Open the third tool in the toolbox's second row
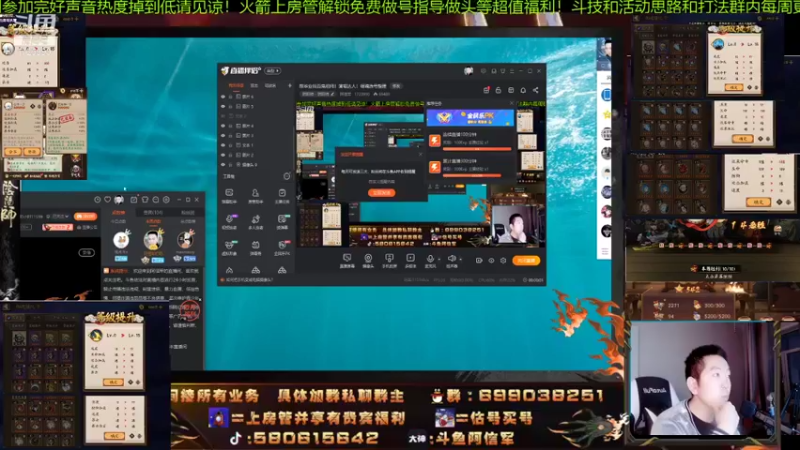800x450 pixels. coord(282,221)
